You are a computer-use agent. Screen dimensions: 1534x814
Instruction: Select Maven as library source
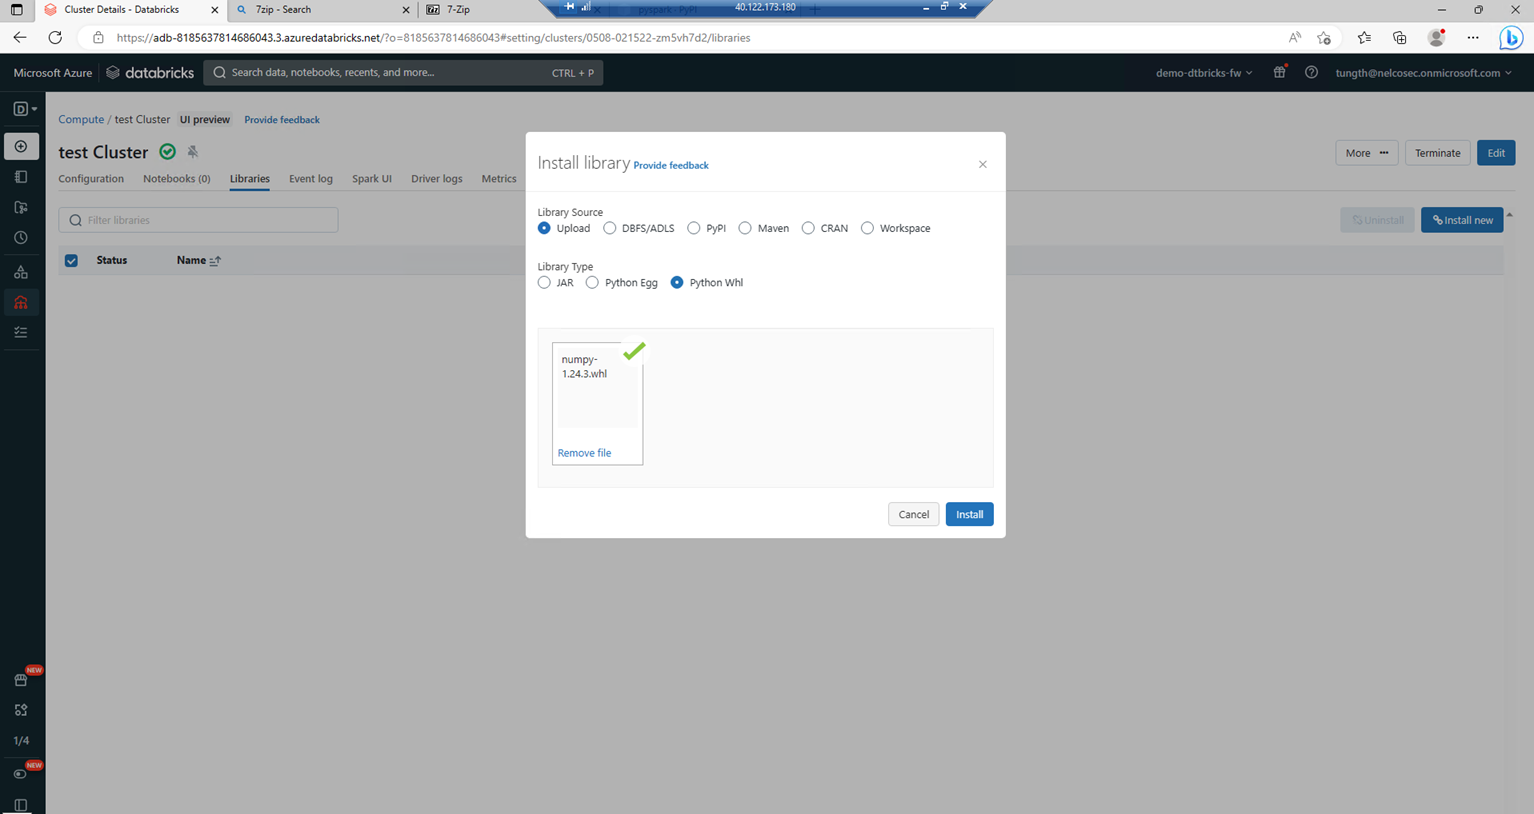745,228
